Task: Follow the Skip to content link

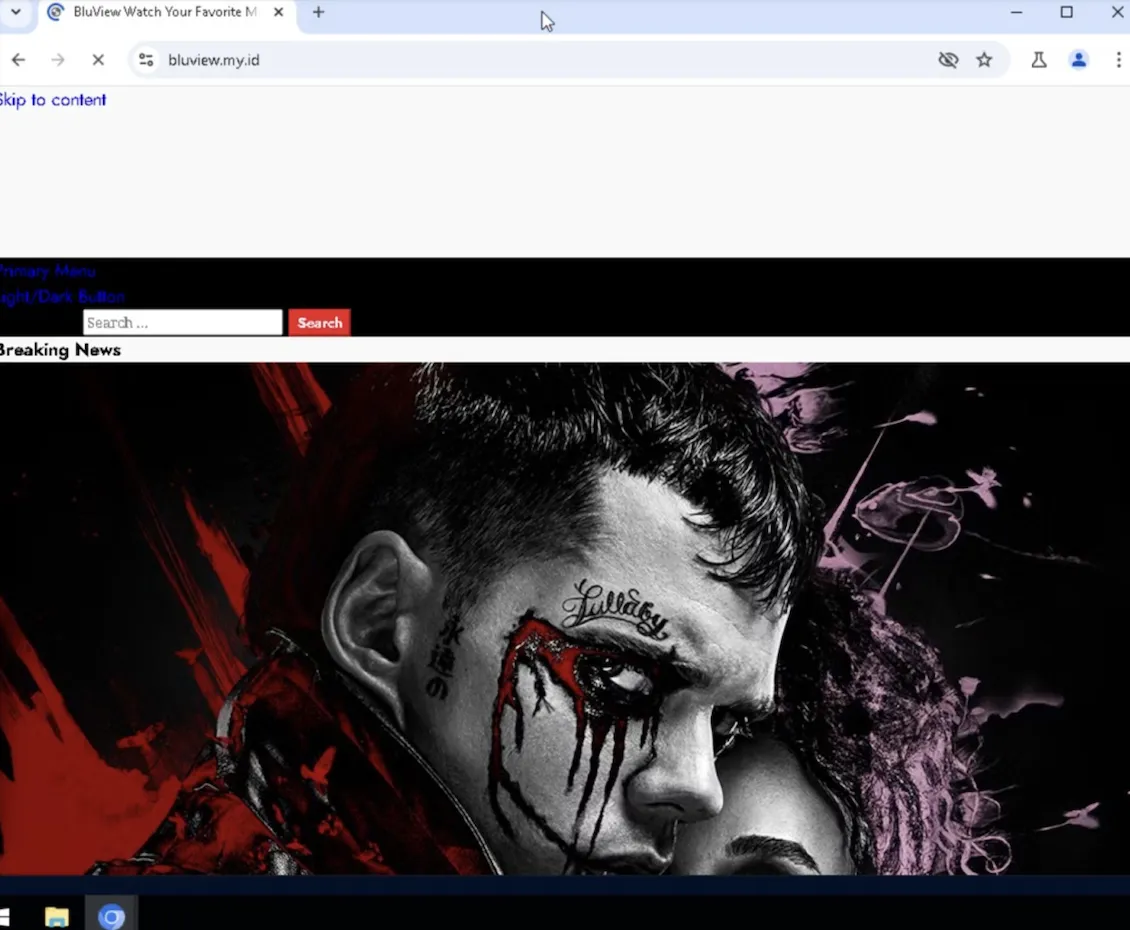Action: click(x=53, y=100)
